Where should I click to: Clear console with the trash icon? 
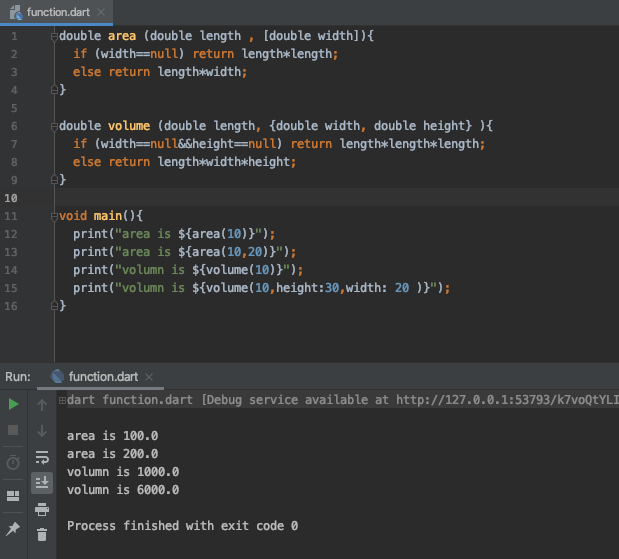point(42,535)
